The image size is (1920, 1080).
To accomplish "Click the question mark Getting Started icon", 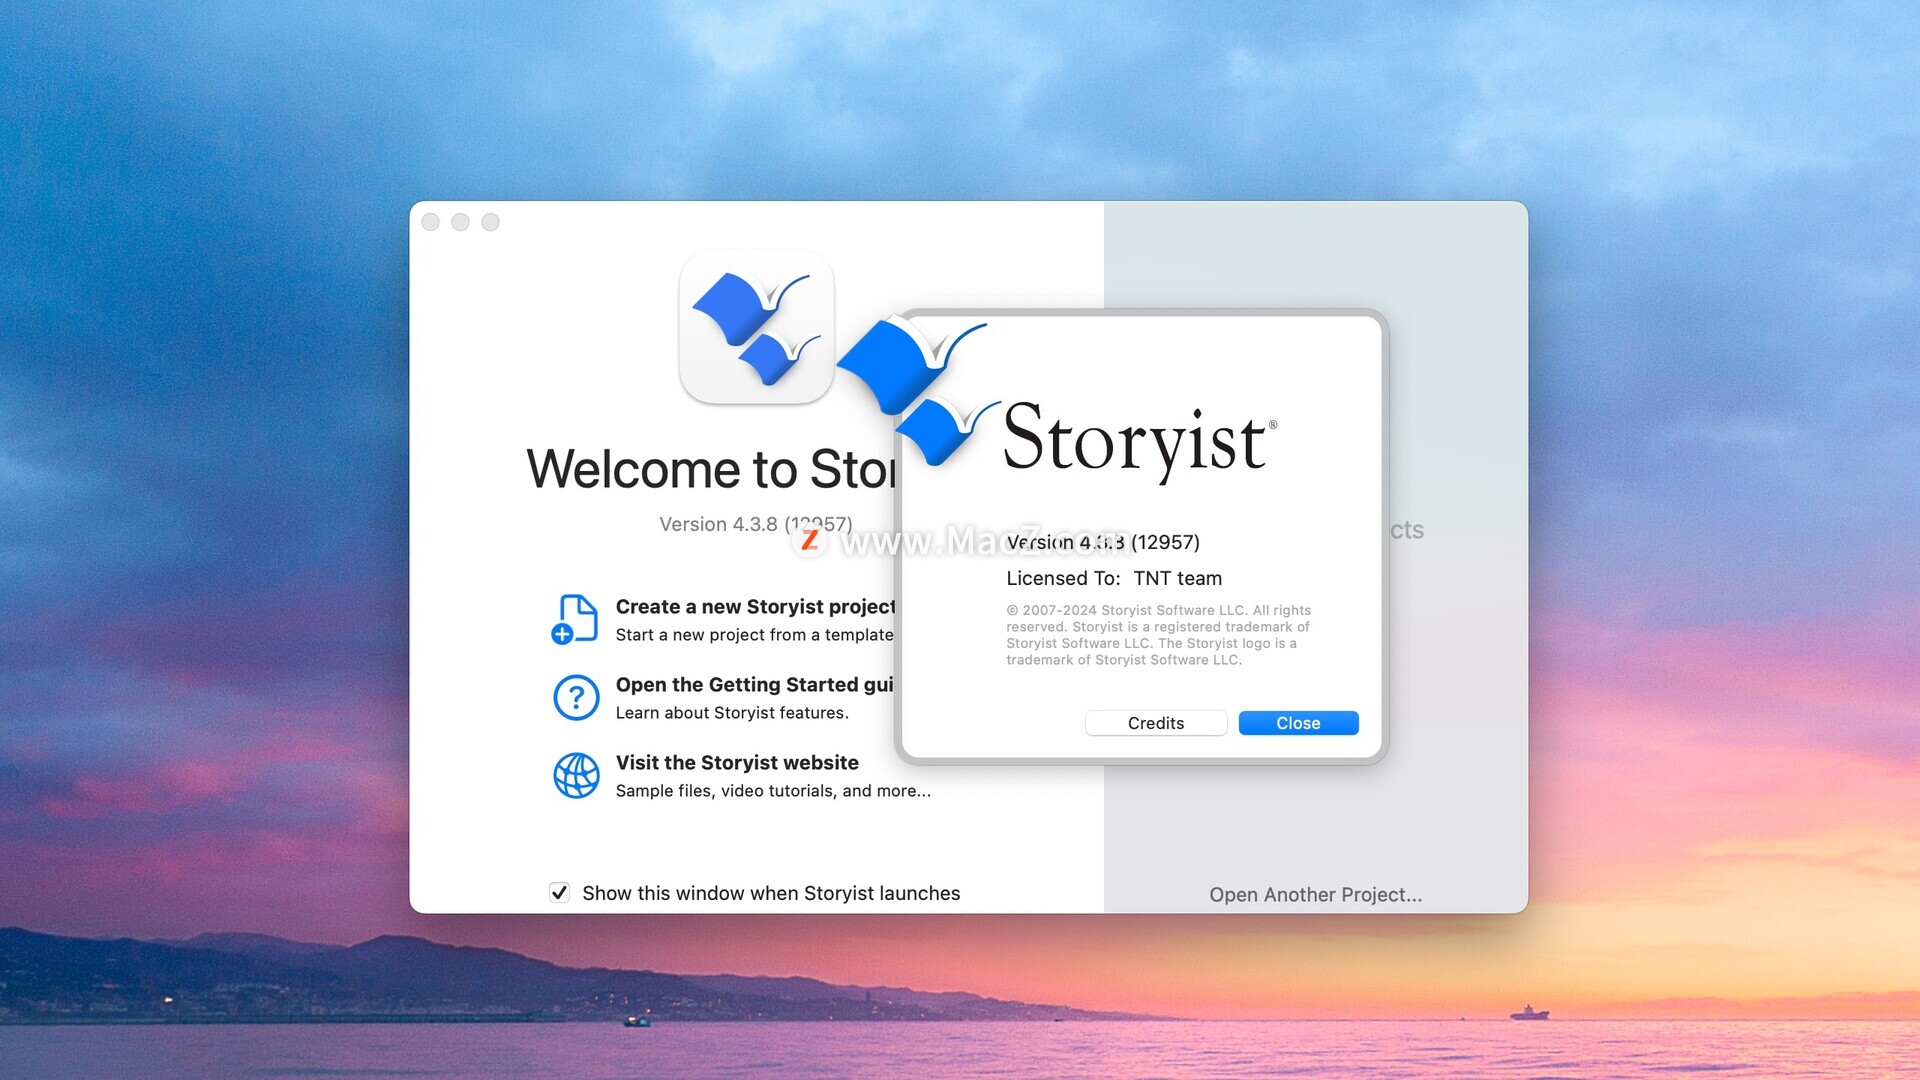I will click(576, 697).
